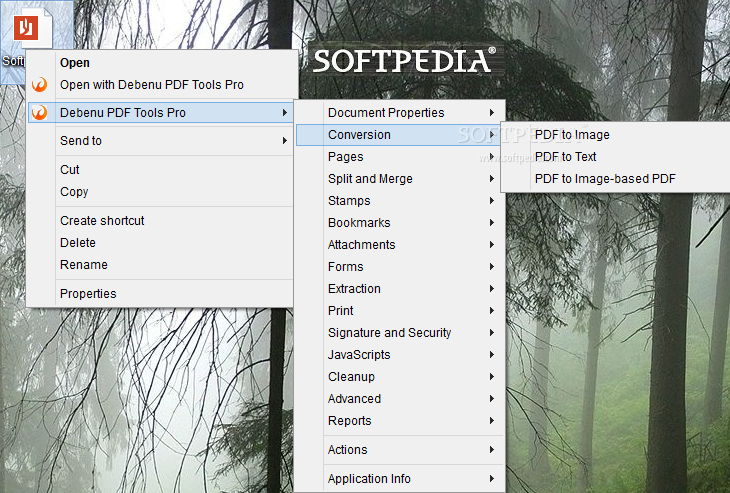Click the arrow next to Split and Merge
730x493 pixels.
492,179
